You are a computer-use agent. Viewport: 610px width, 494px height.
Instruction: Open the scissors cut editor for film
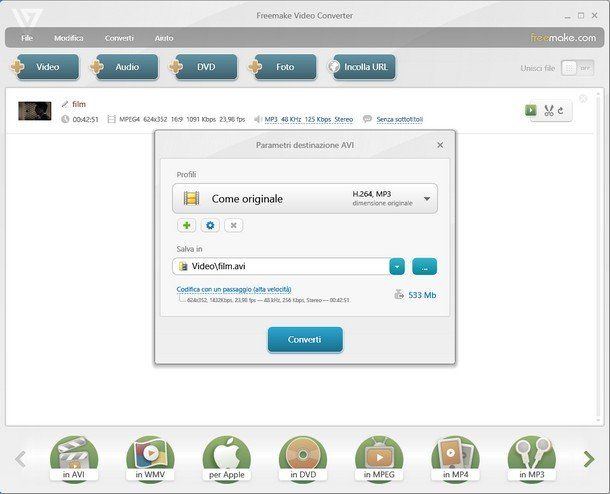(x=549, y=110)
